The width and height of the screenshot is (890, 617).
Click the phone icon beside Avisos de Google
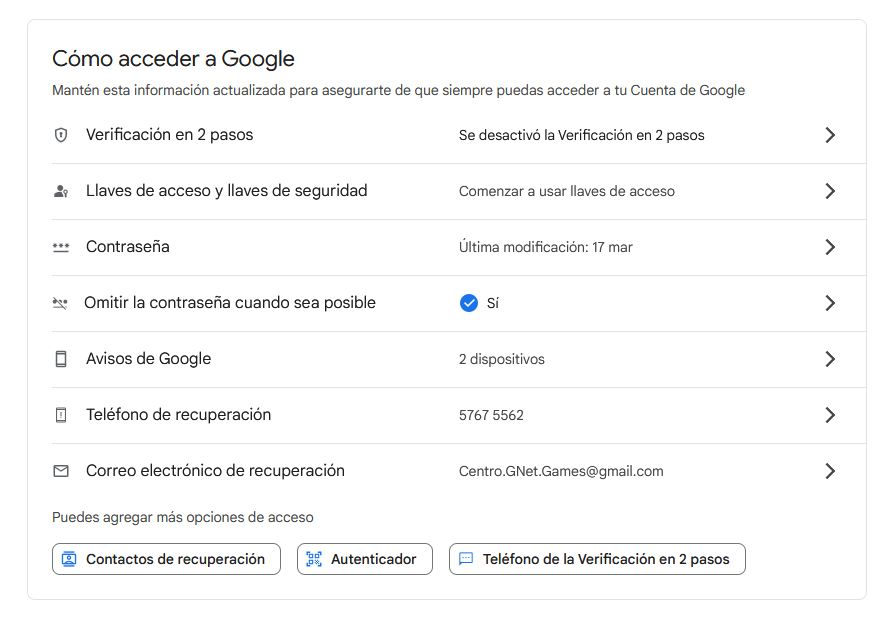[61, 359]
